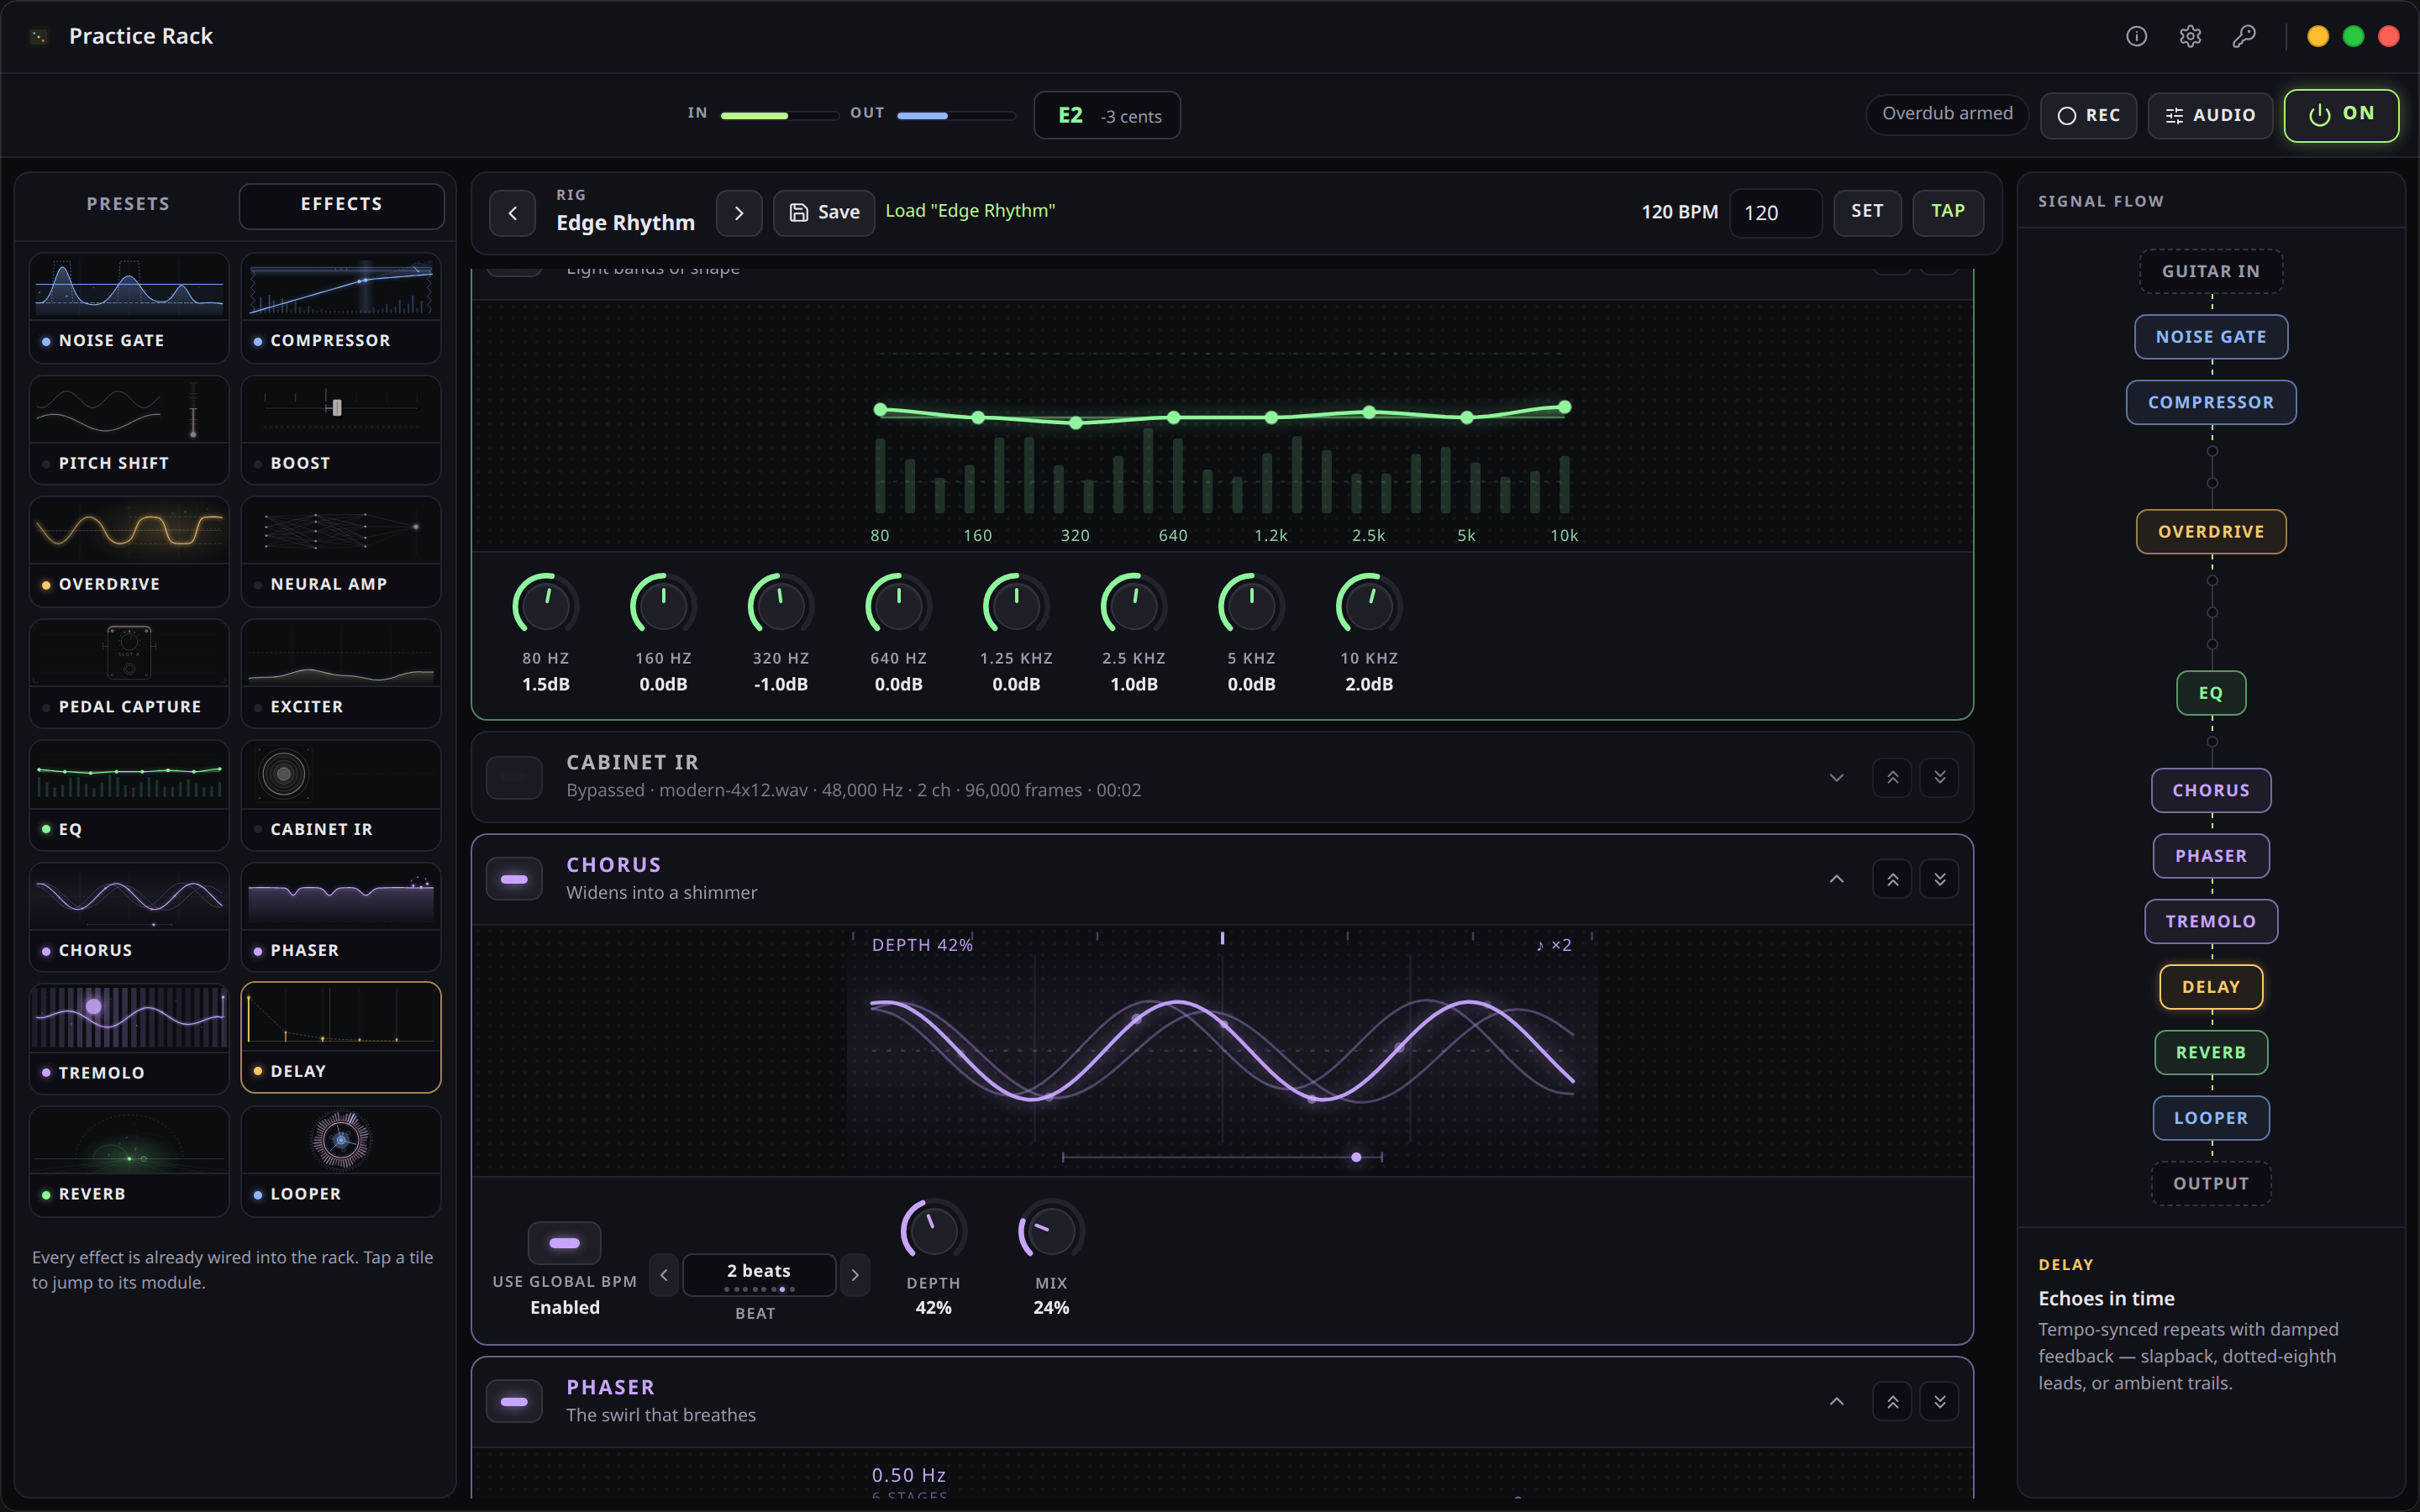
Task: Open the Pedal Capture tile
Action: click(x=129, y=674)
